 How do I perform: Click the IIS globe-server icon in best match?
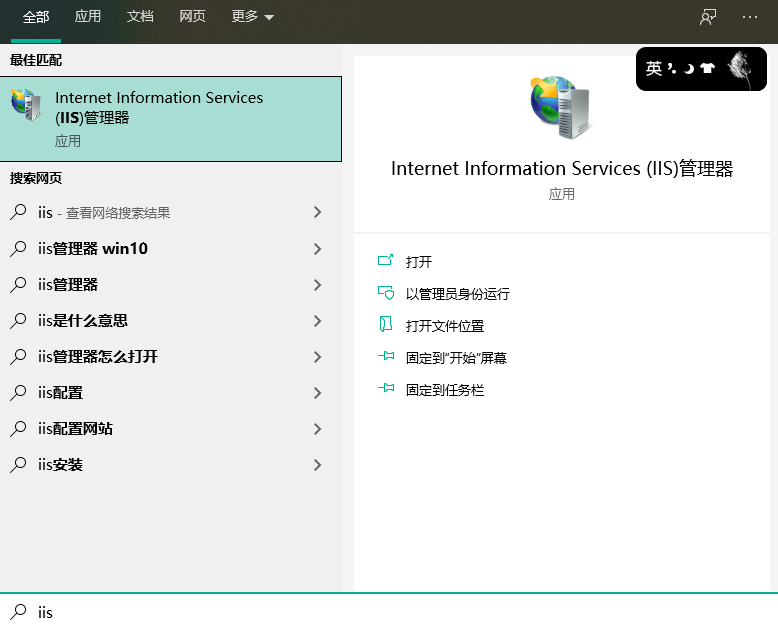click(26, 104)
